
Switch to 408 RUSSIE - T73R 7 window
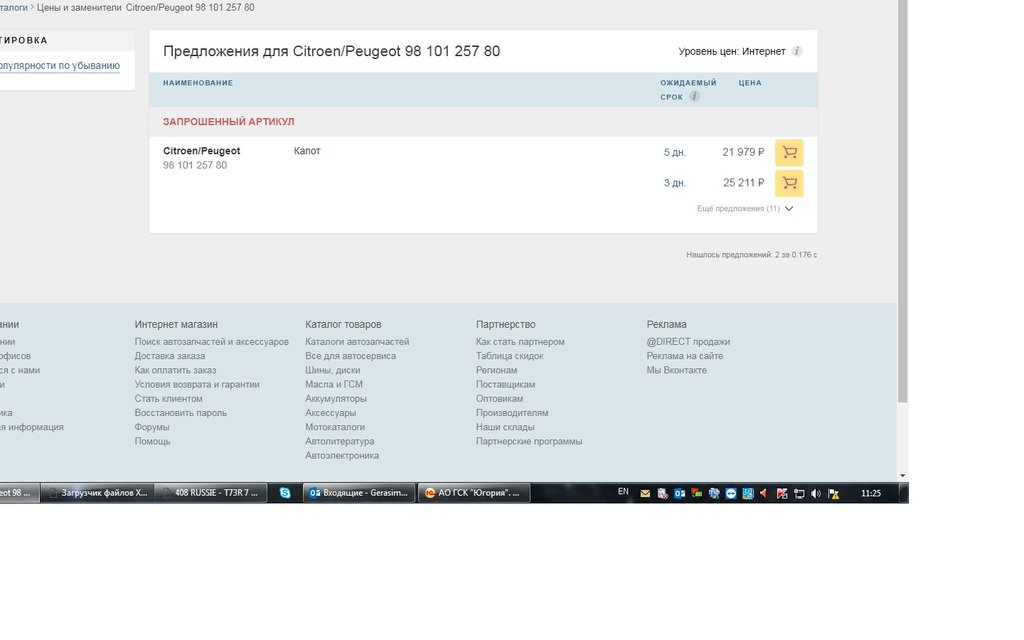(211, 493)
